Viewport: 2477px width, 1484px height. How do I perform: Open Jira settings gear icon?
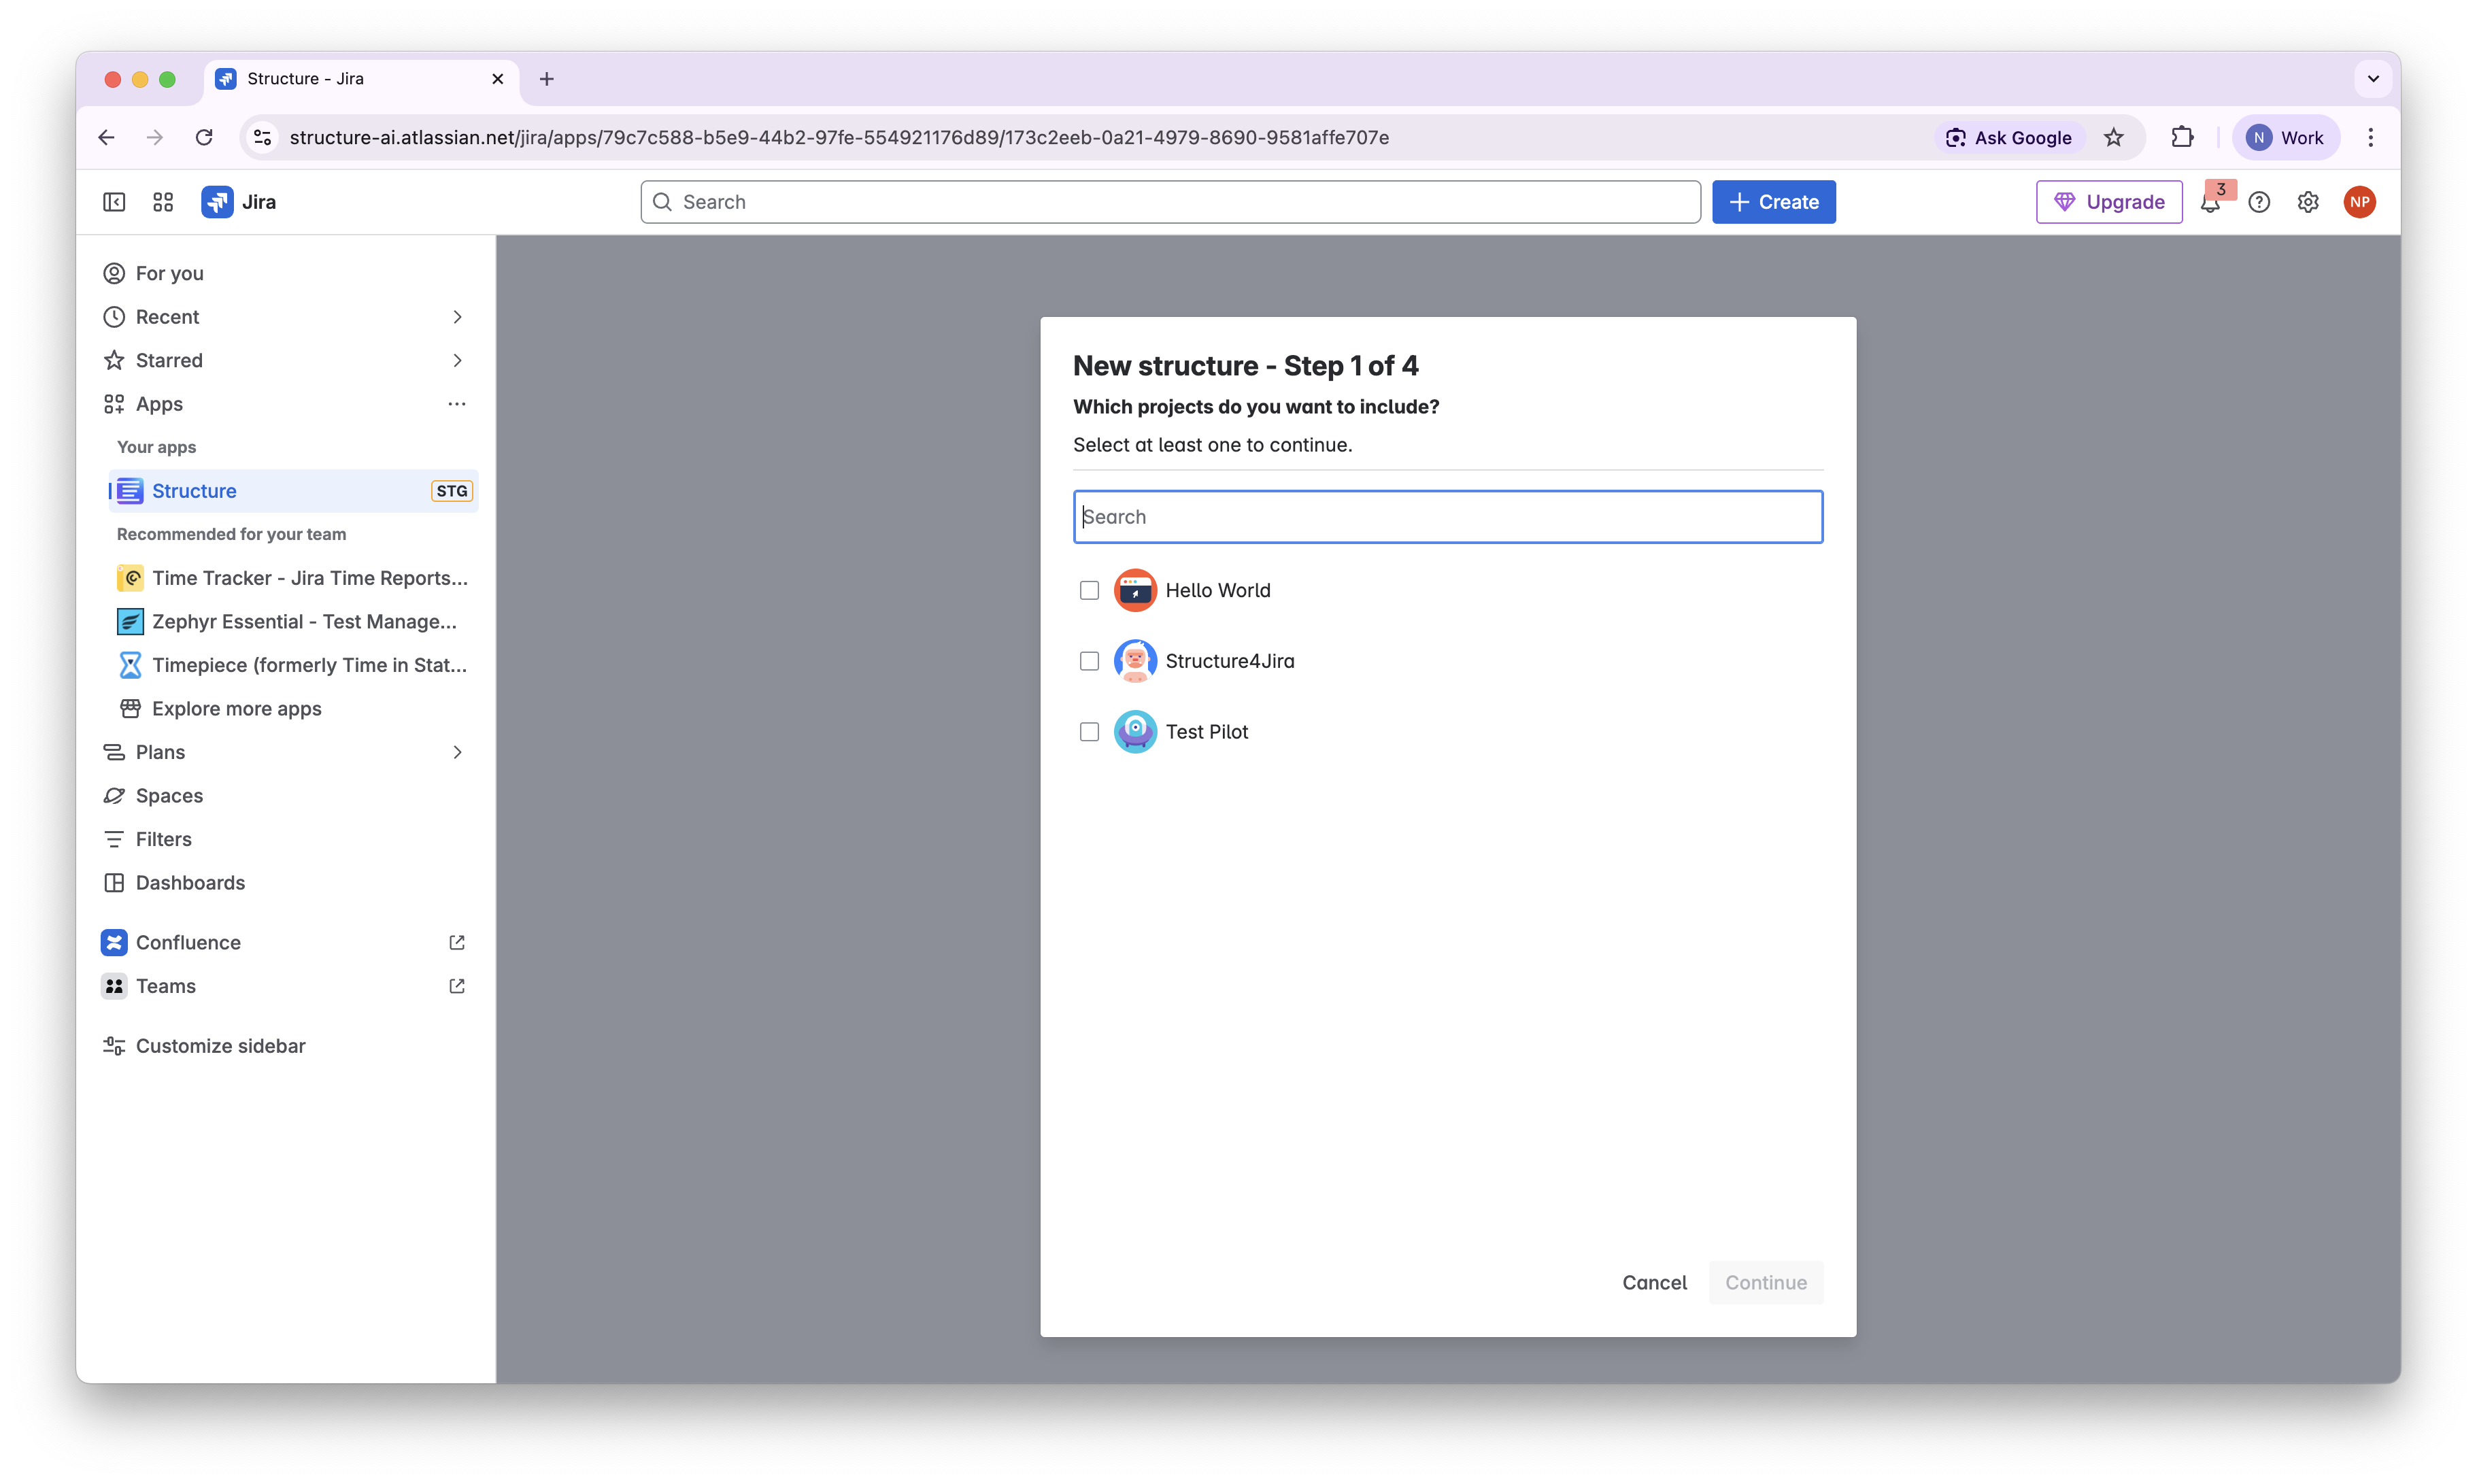tap(2308, 202)
